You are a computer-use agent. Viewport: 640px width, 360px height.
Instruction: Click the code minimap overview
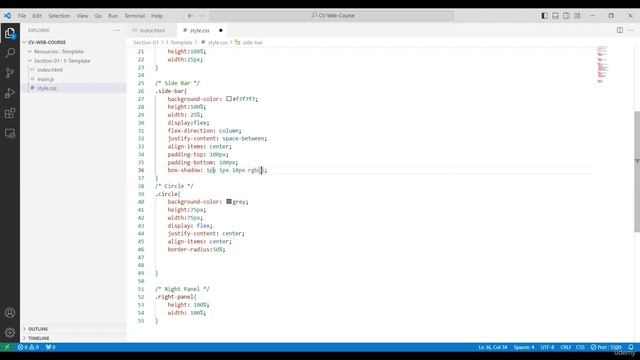602,64
